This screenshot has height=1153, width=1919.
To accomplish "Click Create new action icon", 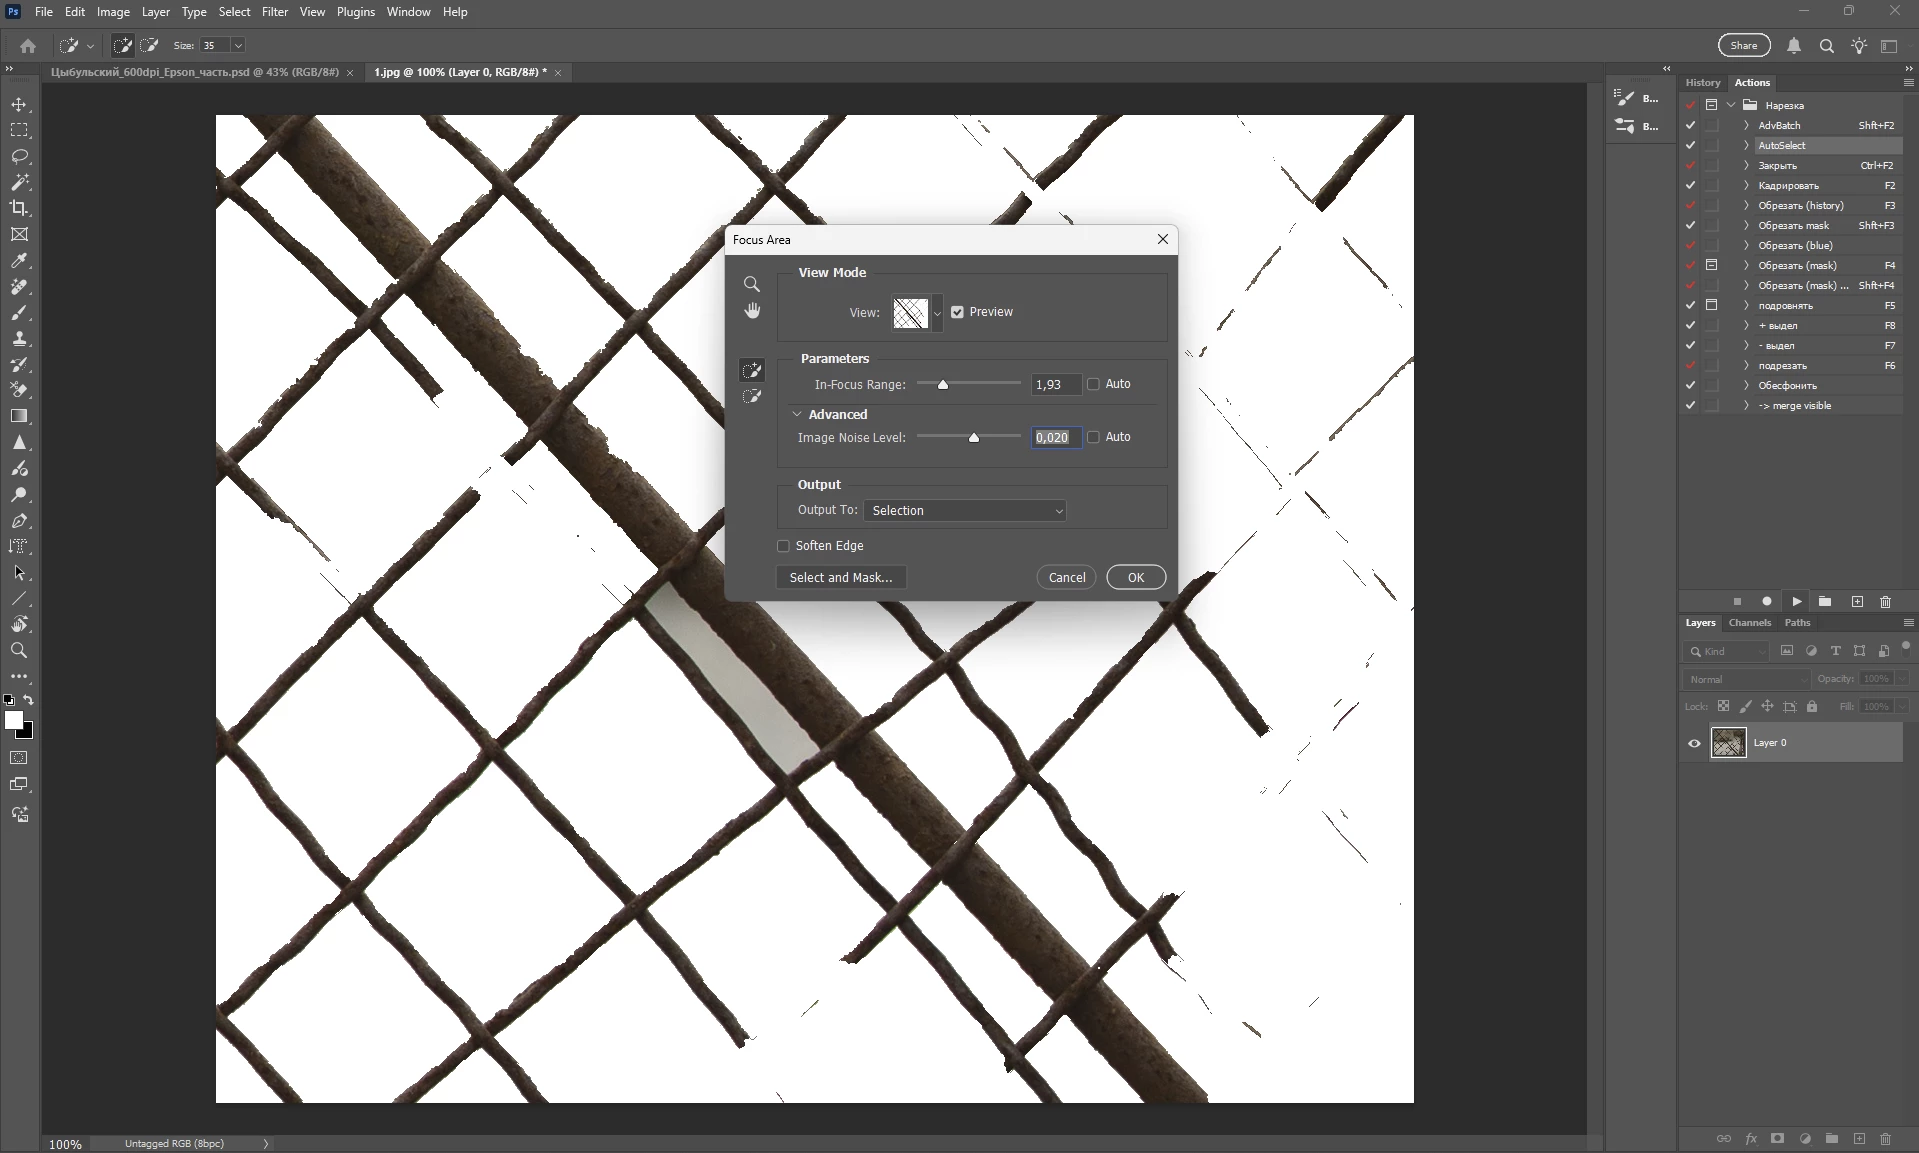I will click(1857, 602).
